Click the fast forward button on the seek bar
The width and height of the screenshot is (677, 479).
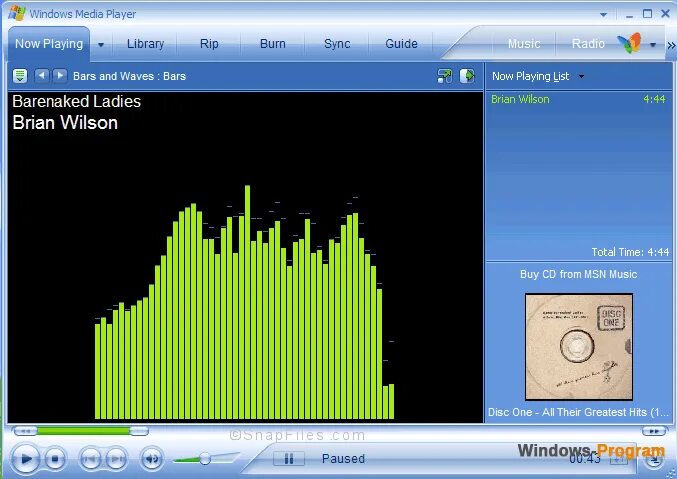(x=654, y=431)
